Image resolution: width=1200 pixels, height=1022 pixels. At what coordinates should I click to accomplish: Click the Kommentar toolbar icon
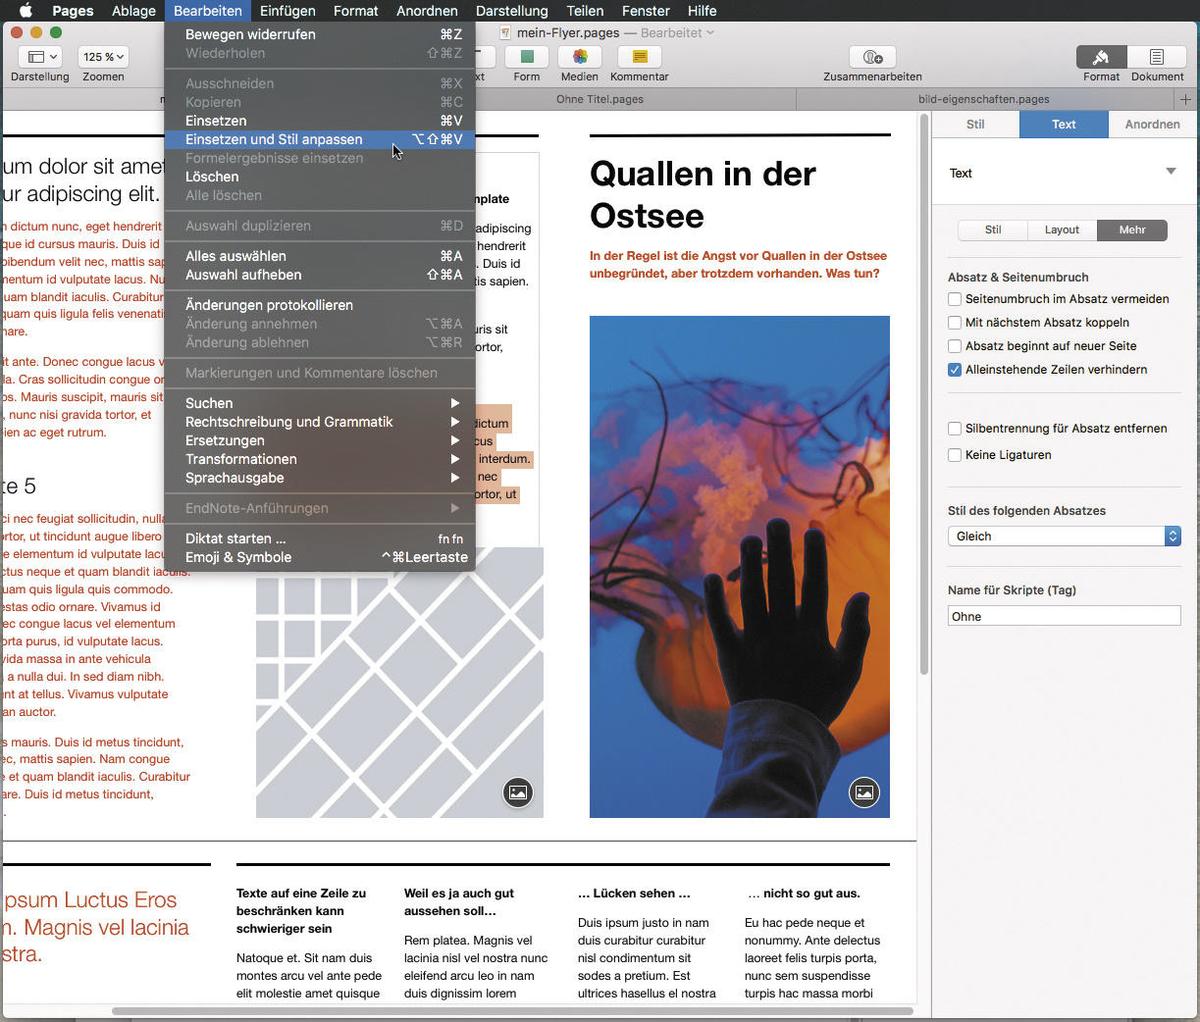coord(639,57)
